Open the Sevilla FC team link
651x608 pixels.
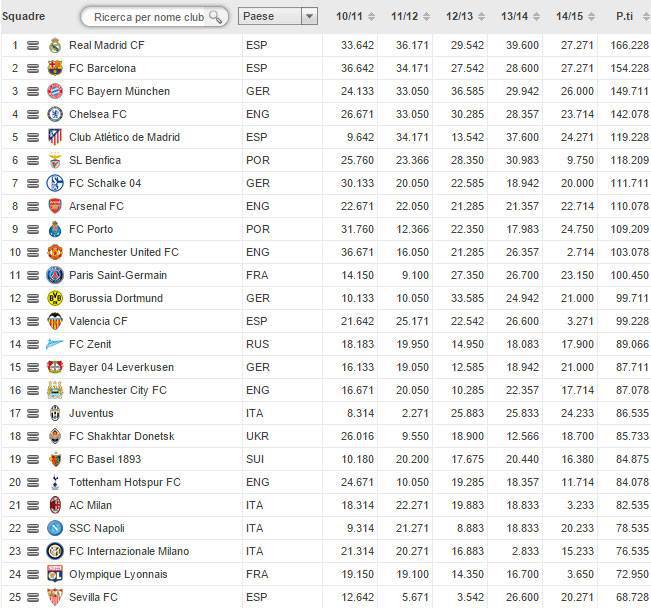93,597
